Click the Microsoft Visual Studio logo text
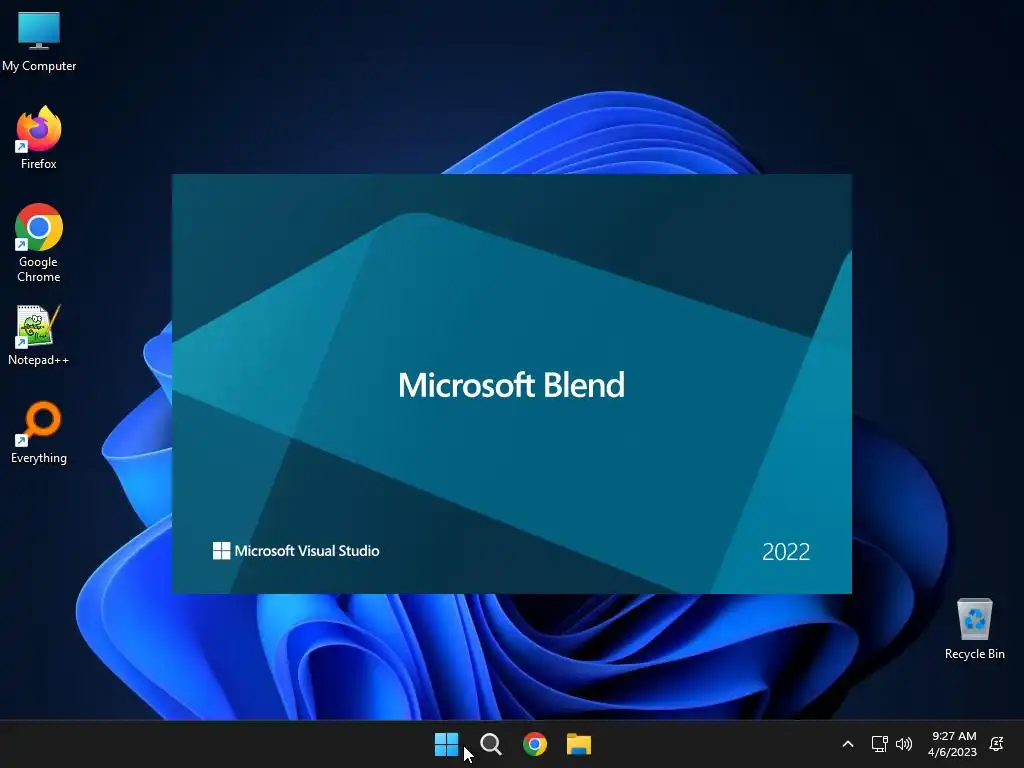The image size is (1024, 768). tap(296, 551)
